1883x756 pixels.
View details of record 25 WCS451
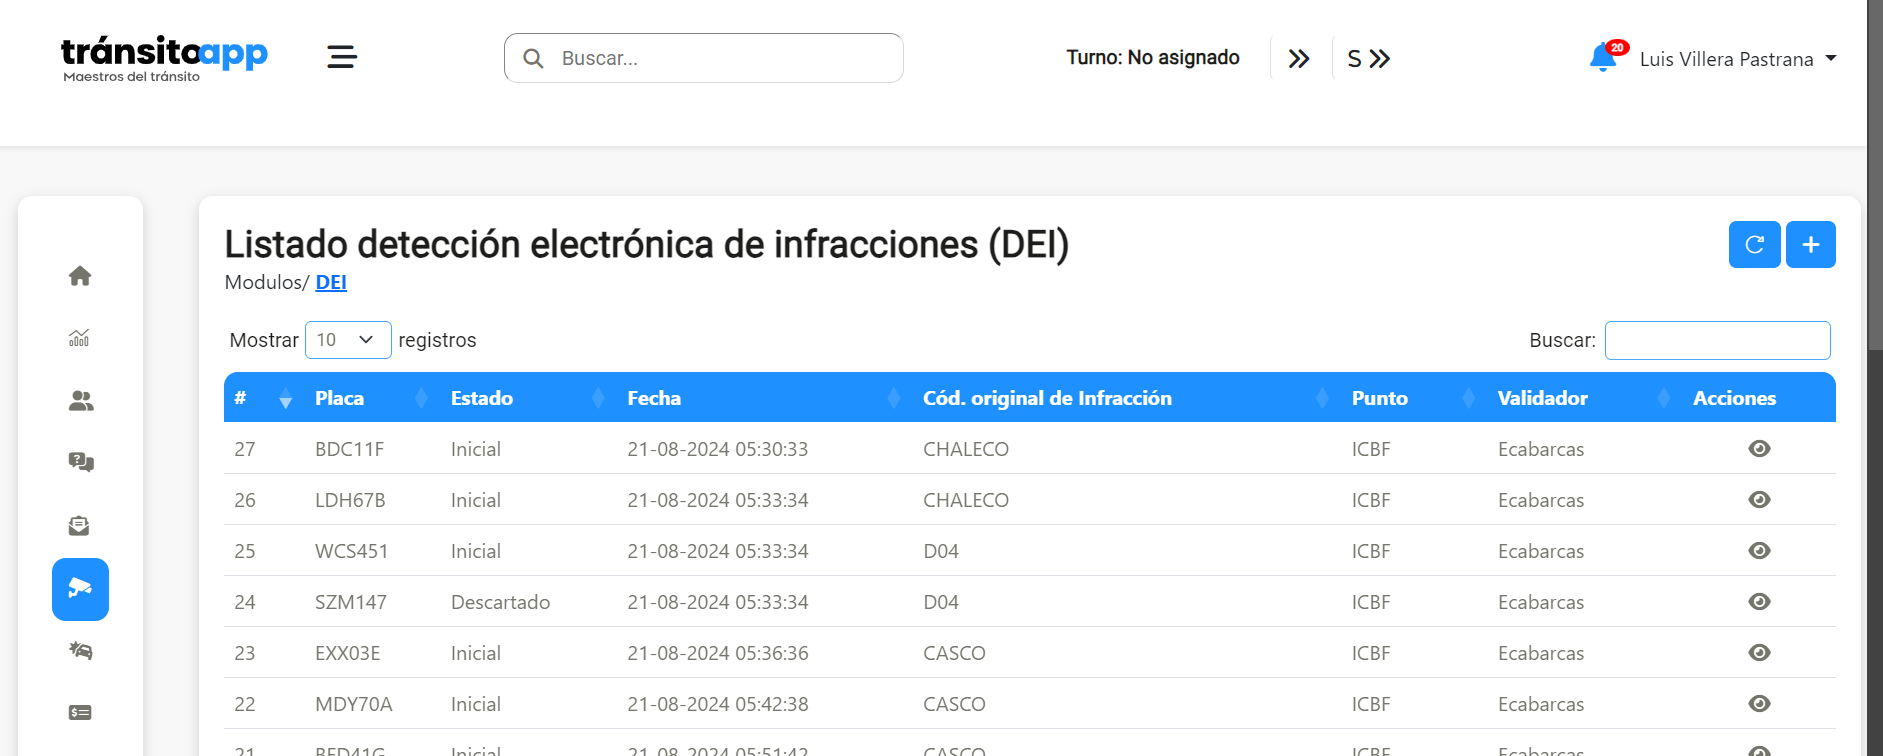(1760, 551)
